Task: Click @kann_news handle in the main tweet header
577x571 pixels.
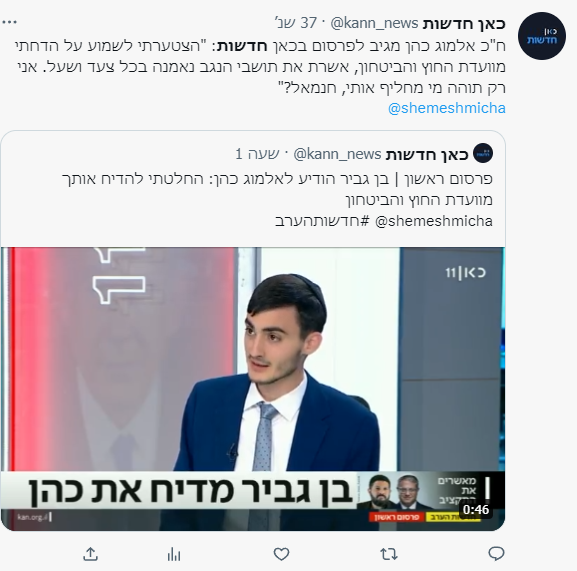Action: pyautogui.click(x=374, y=23)
